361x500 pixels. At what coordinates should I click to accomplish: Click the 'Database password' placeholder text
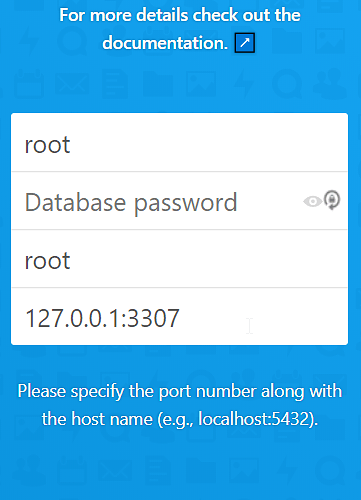(131, 203)
